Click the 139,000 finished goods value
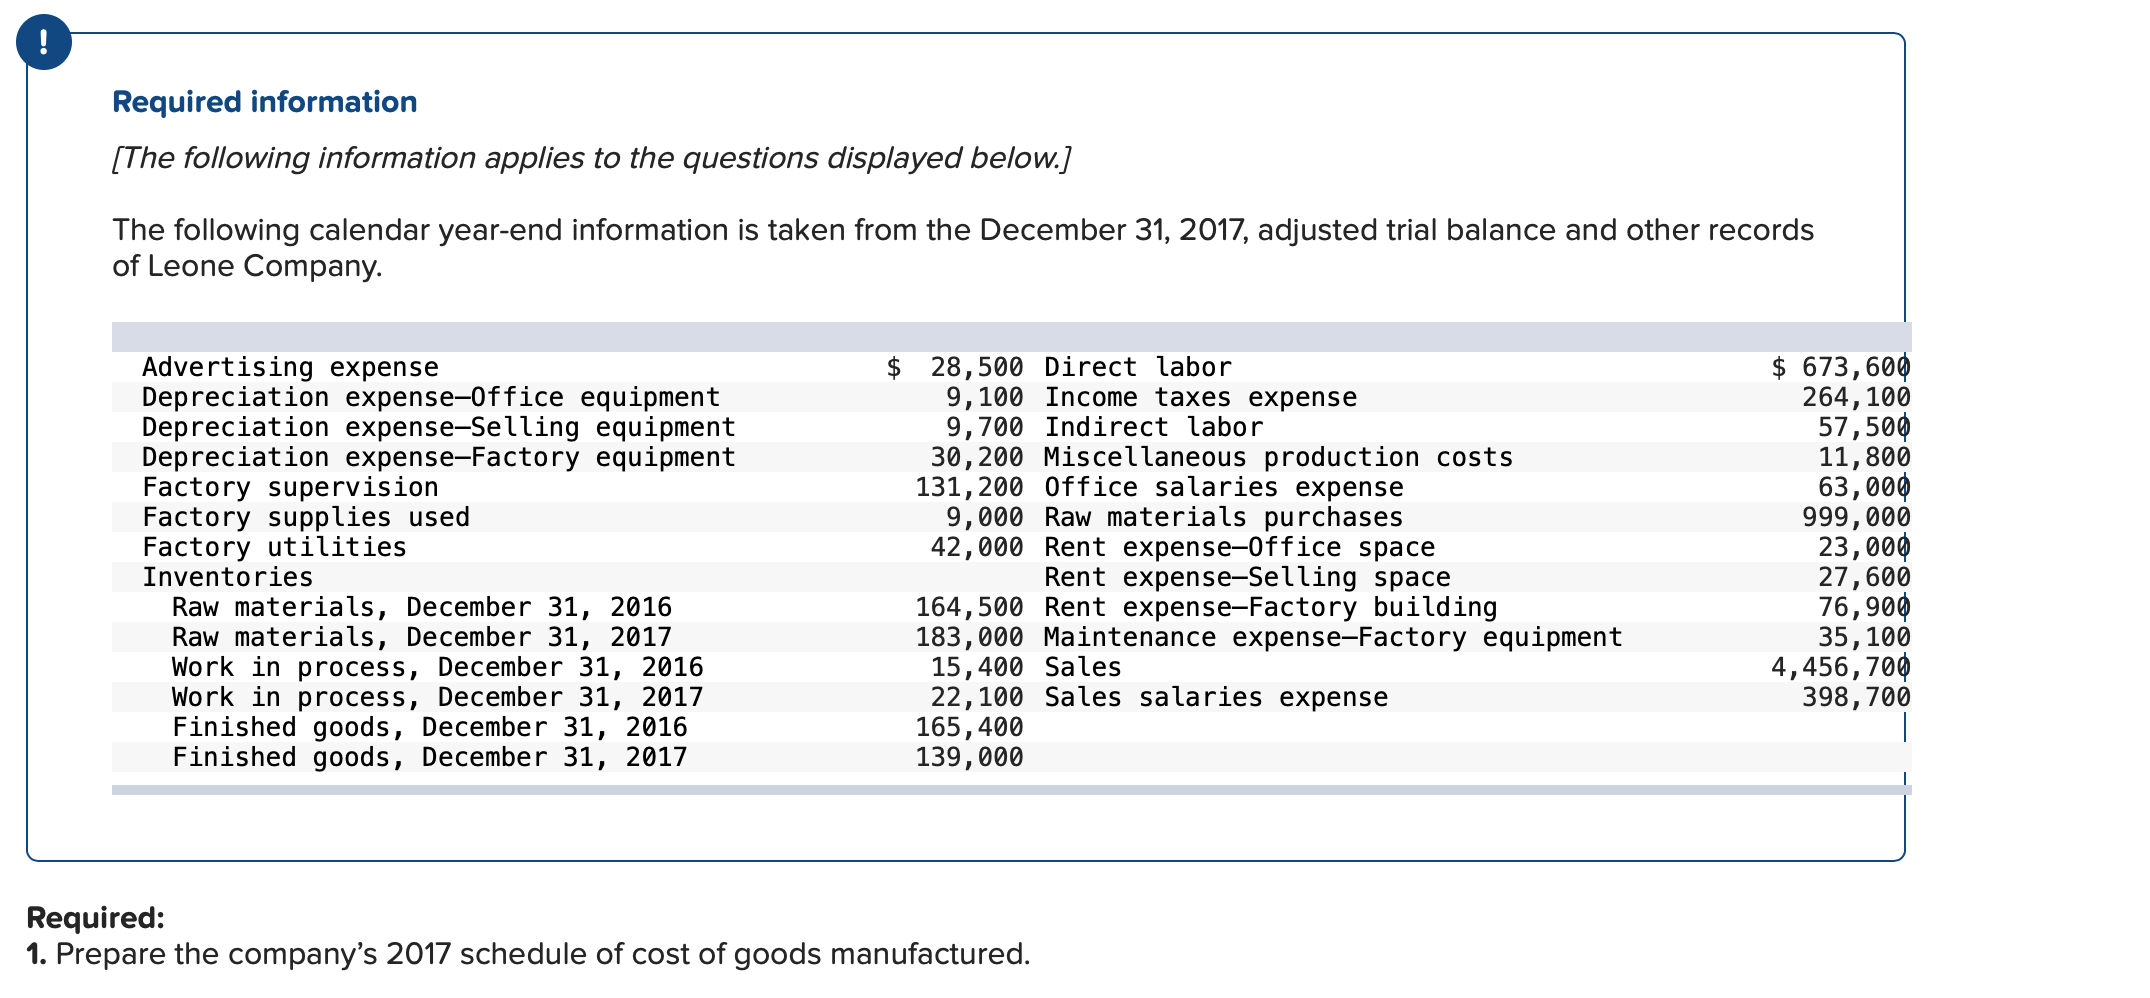This screenshot has width=2150, height=998. tap(970, 757)
